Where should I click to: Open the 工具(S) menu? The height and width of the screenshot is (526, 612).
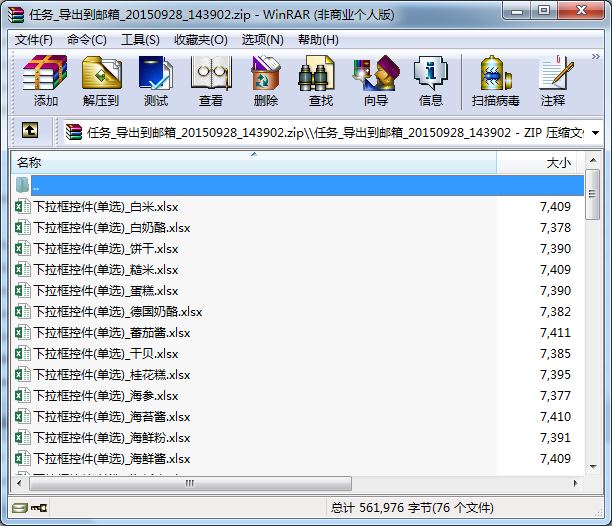(x=140, y=40)
